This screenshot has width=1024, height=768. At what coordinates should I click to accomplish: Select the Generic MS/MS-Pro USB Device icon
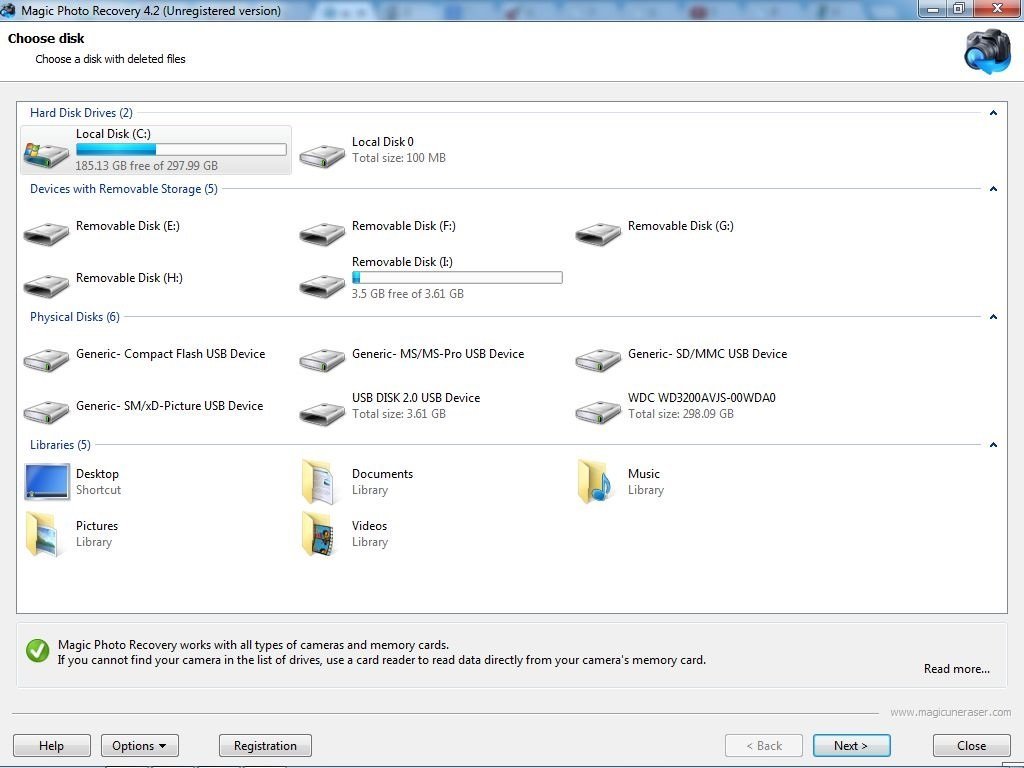322,360
